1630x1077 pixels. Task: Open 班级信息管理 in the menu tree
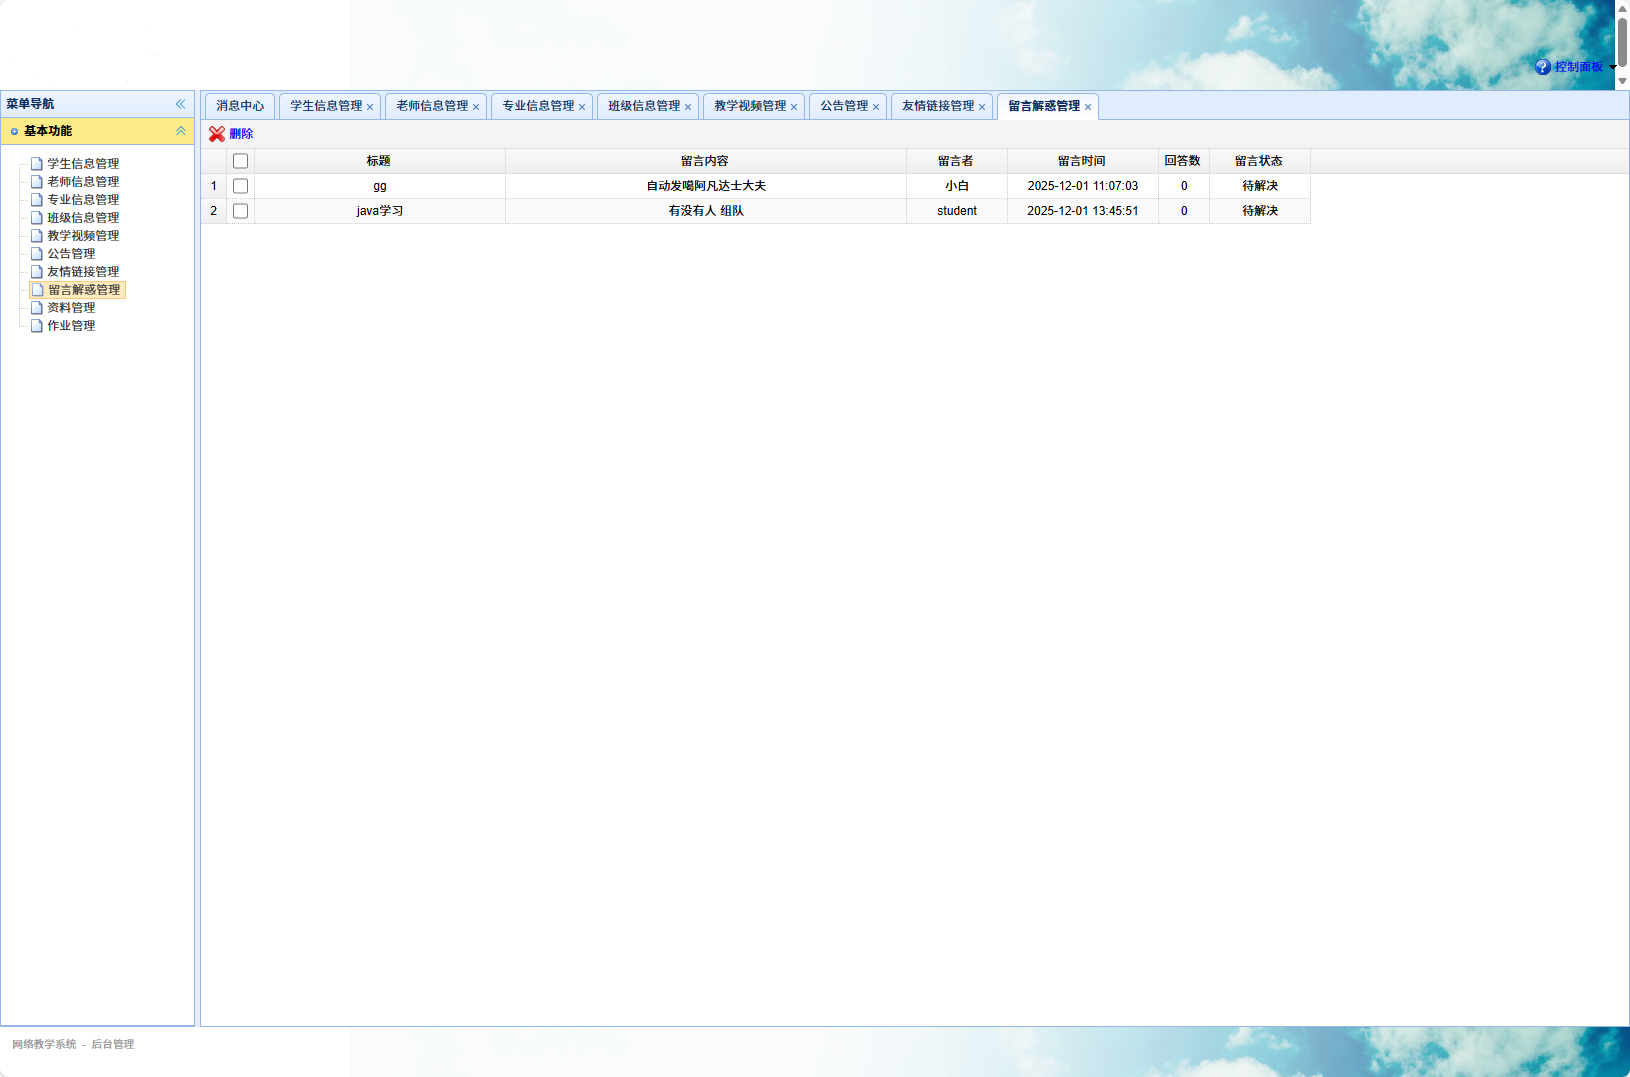[x=83, y=218]
